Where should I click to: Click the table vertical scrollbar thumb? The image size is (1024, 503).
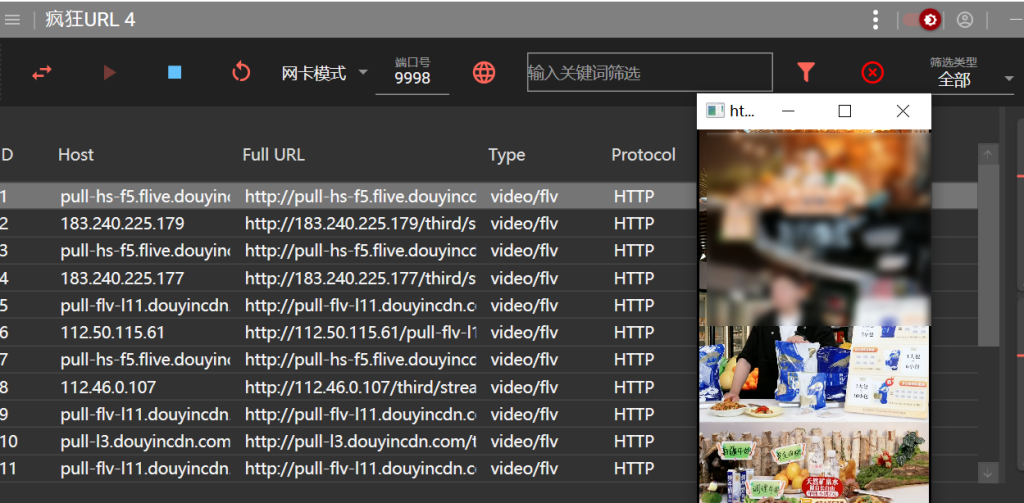click(987, 255)
